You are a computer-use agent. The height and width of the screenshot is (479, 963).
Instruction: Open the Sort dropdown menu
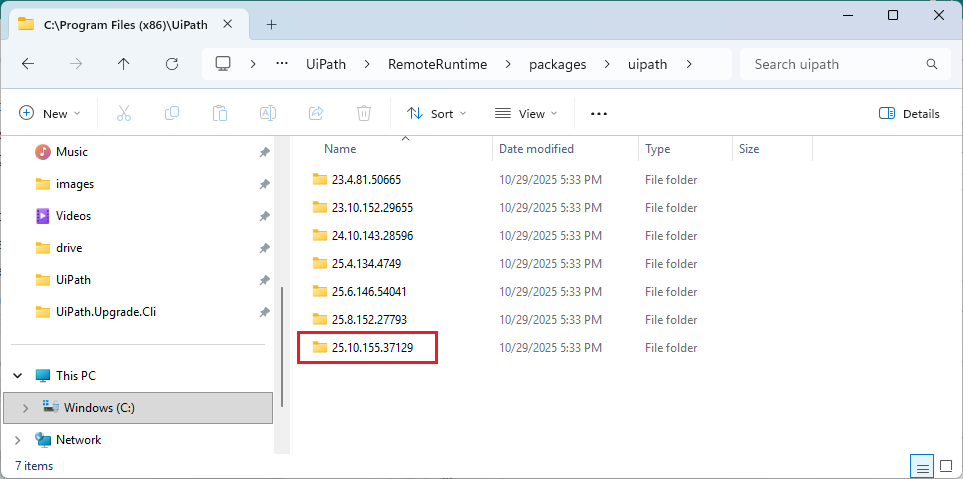tap(437, 114)
